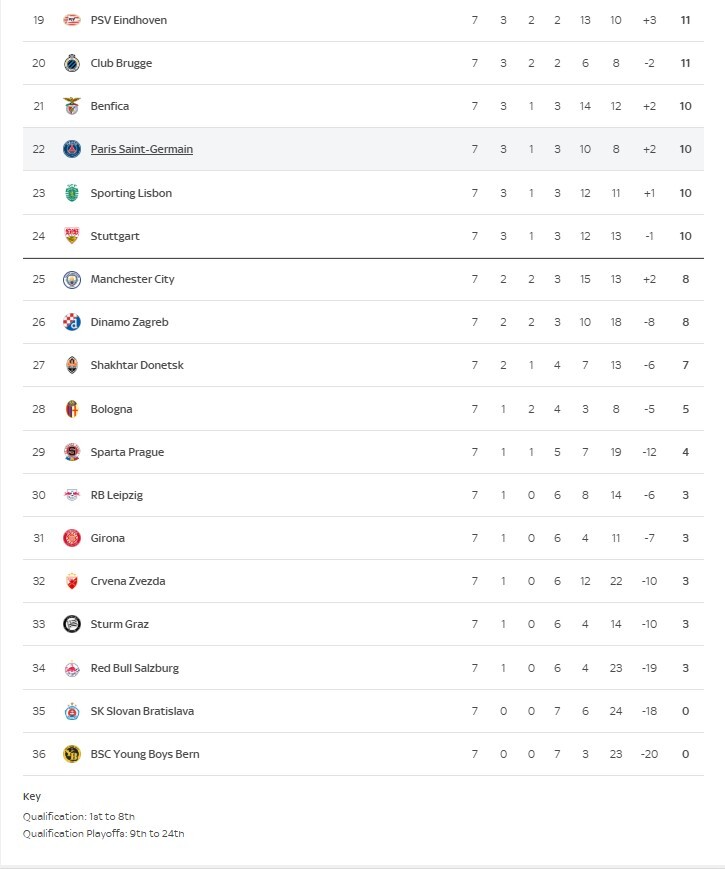Click the Crvena Zvezda team name
Image resolution: width=725 pixels, height=869 pixels.
128,581
